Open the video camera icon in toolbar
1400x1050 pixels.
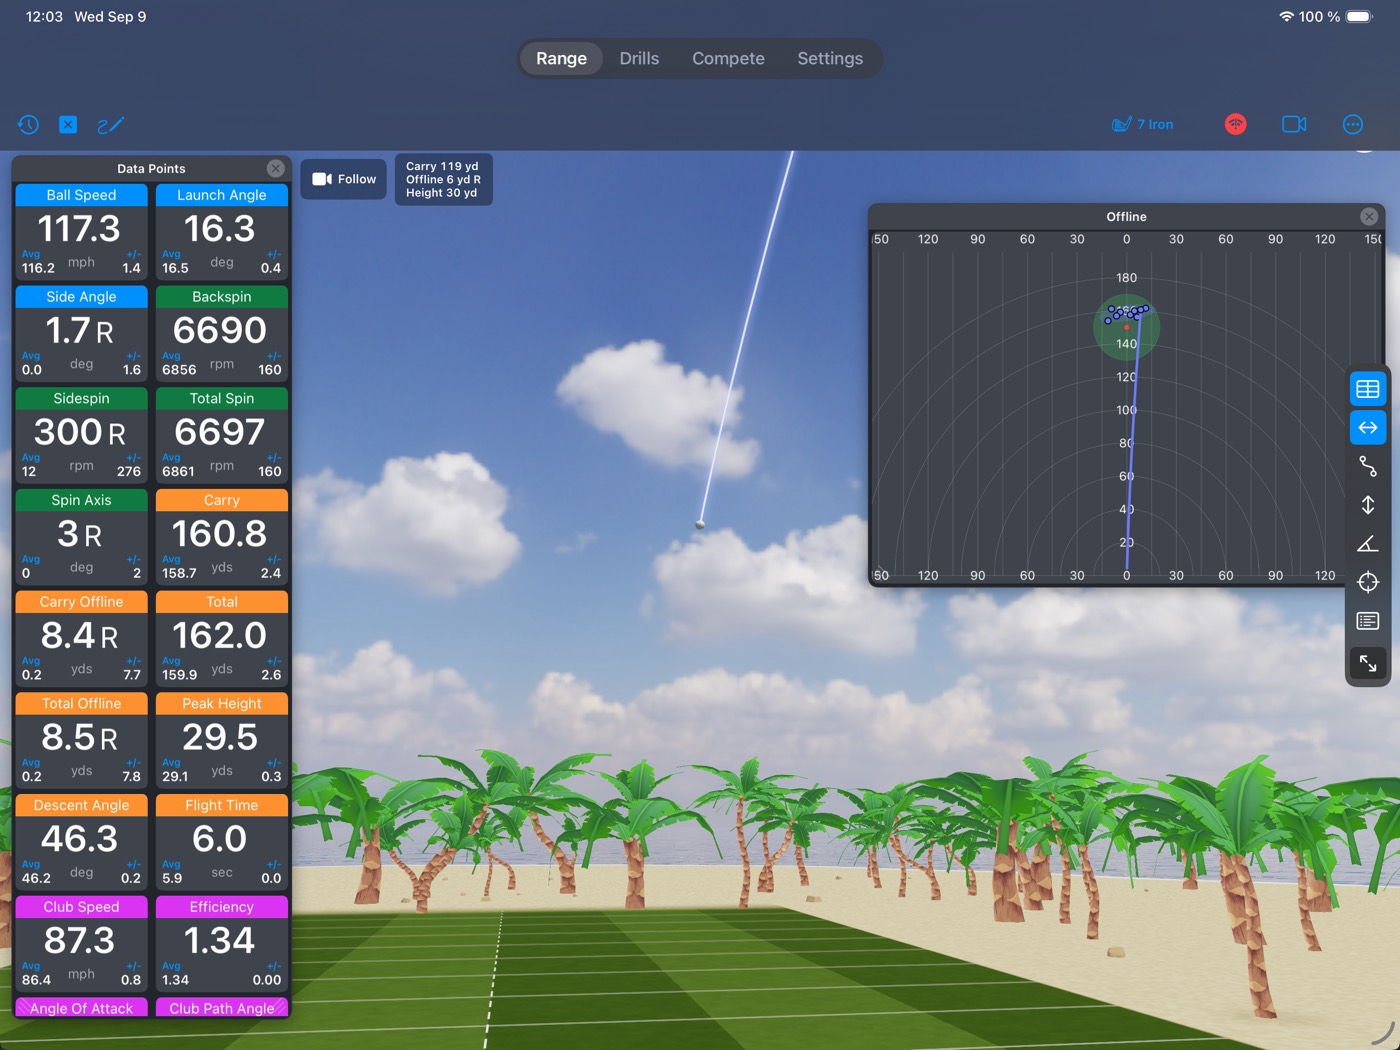click(1294, 125)
